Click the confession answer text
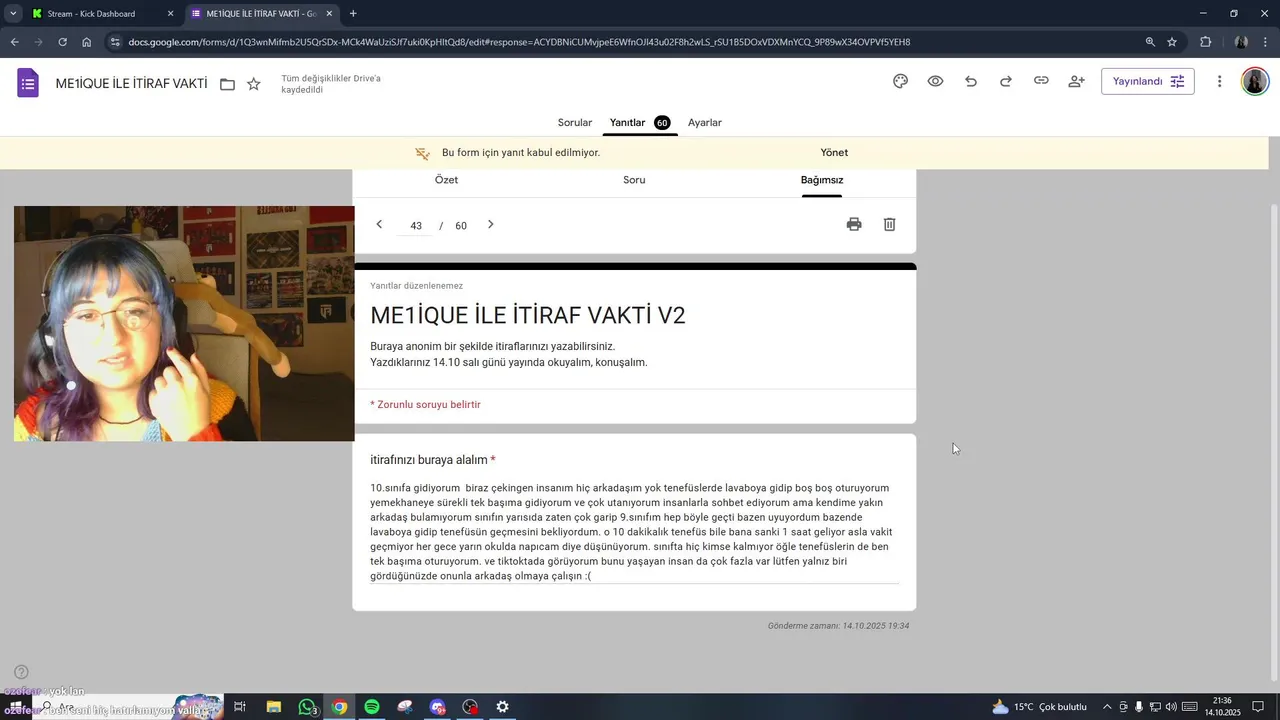 [633, 532]
